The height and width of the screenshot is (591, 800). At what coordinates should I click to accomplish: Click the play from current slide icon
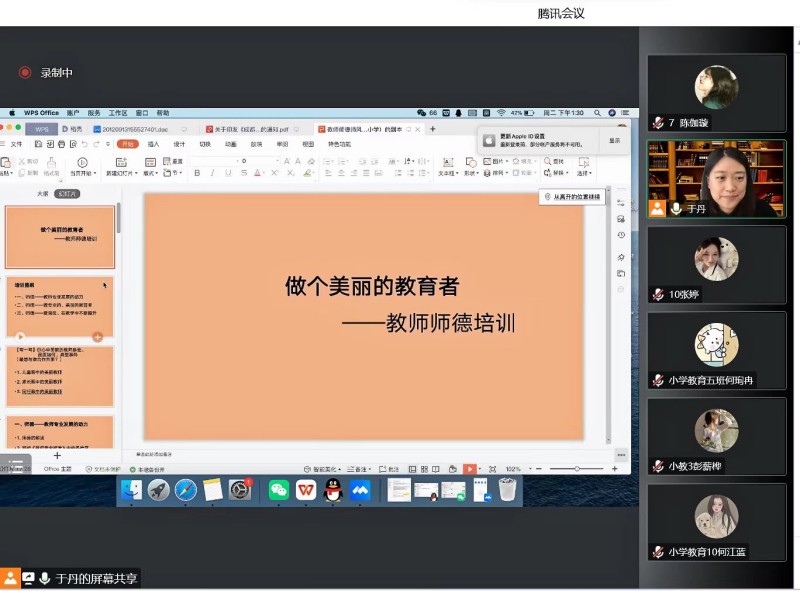coord(82,162)
